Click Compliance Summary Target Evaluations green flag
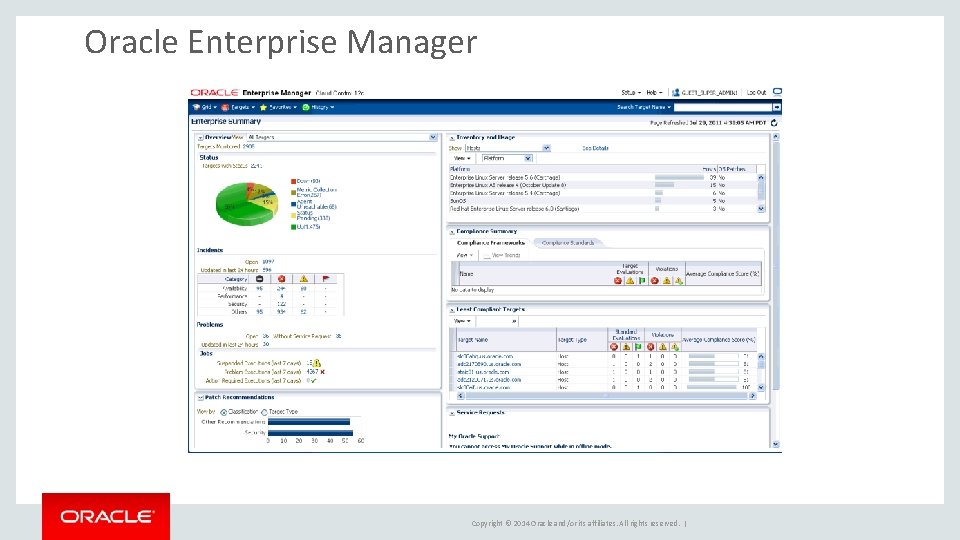The width and height of the screenshot is (960, 540). [x=642, y=281]
